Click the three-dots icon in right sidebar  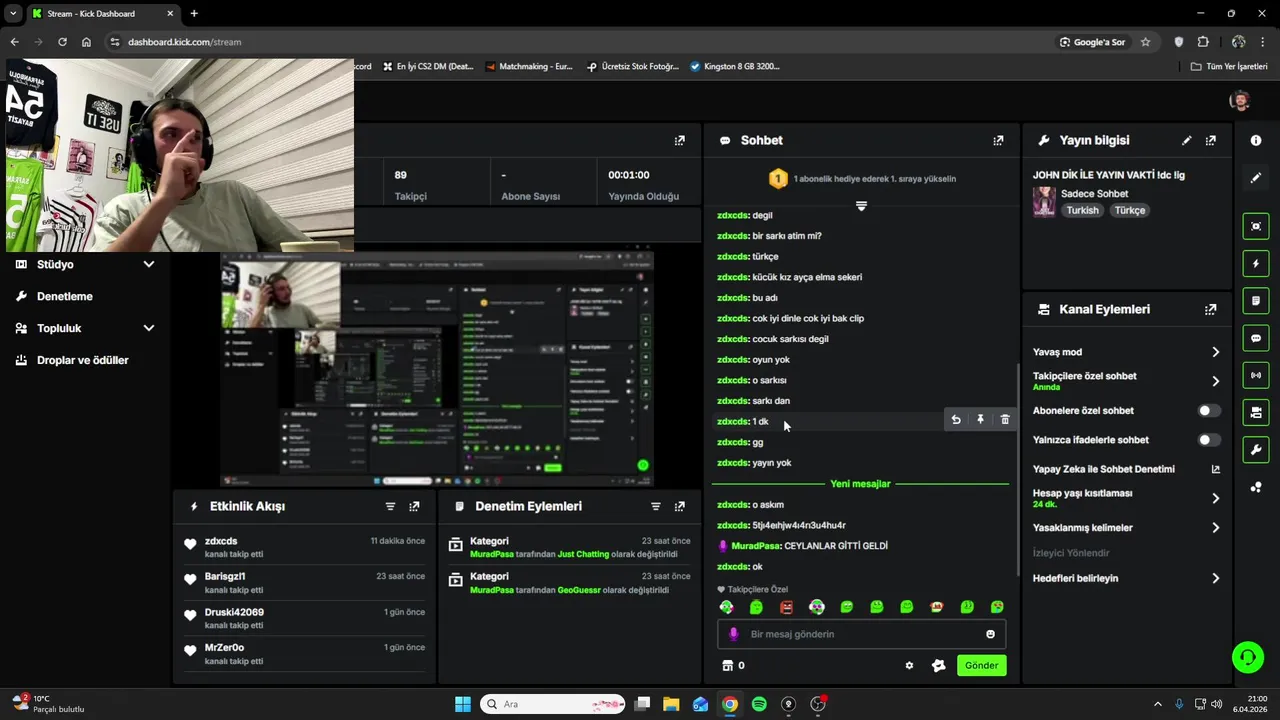coord(1256,487)
